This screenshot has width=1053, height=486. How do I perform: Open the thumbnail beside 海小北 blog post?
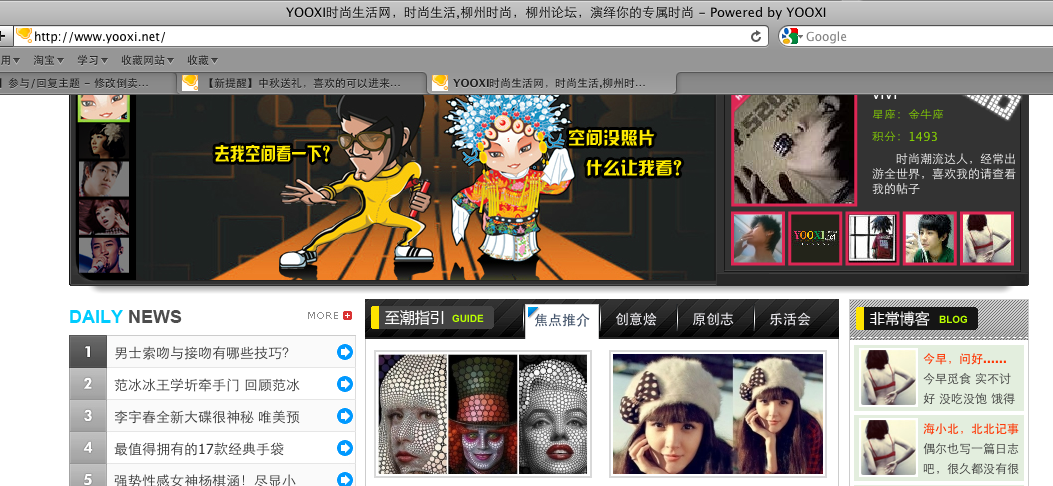pos(889,447)
